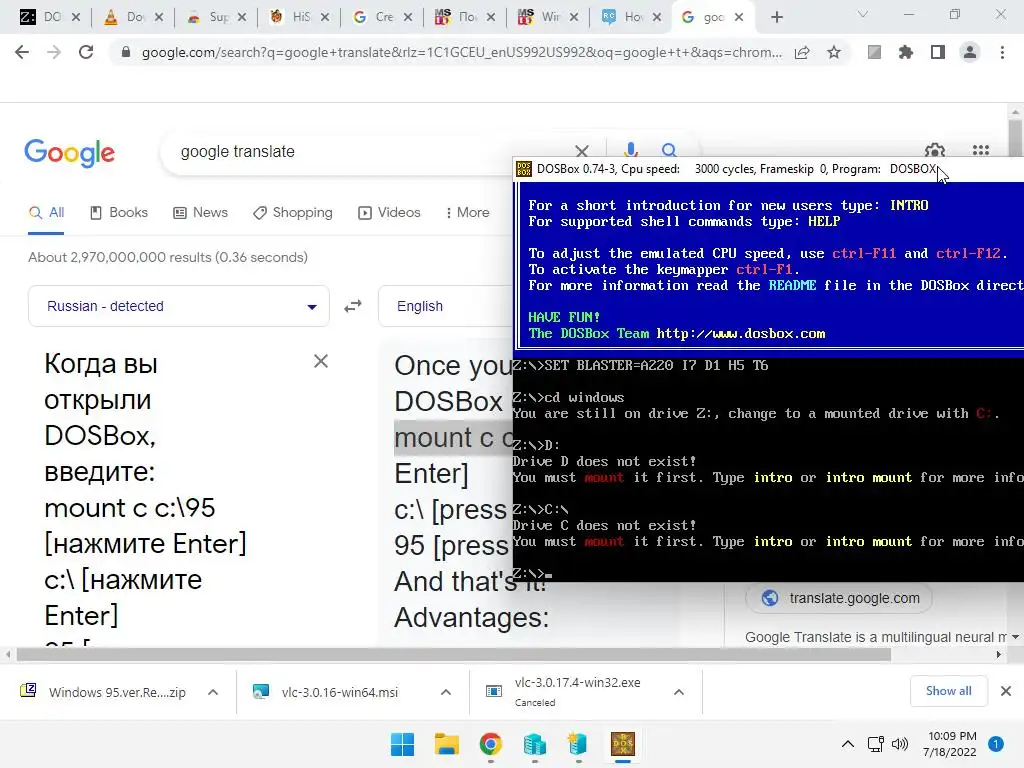Open taskbar app with 3D blocks icon
This screenshot has width=1024, height=768.
point(534,744)
